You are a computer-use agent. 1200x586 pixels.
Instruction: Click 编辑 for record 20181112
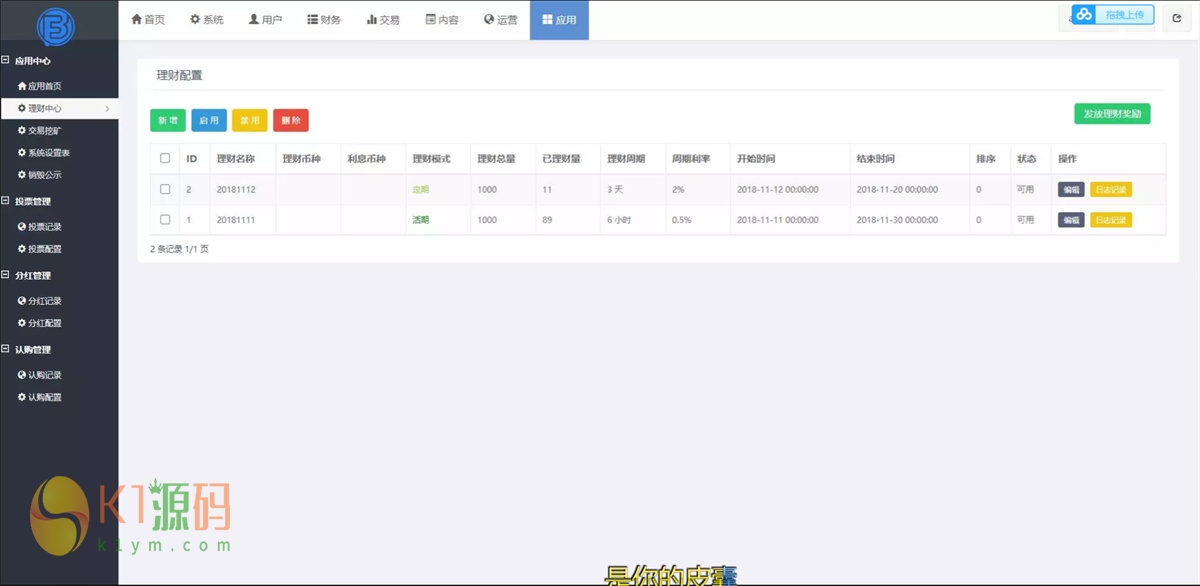coord(1071,189)
